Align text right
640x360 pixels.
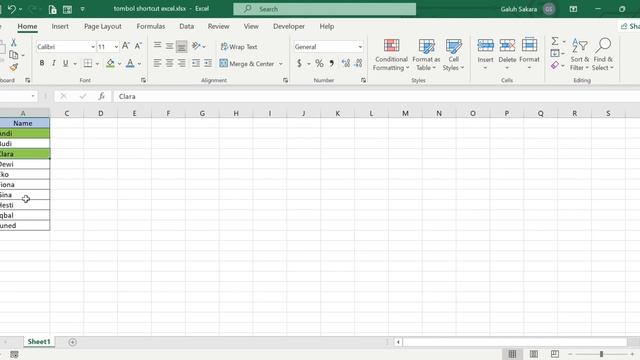(182, 63)
